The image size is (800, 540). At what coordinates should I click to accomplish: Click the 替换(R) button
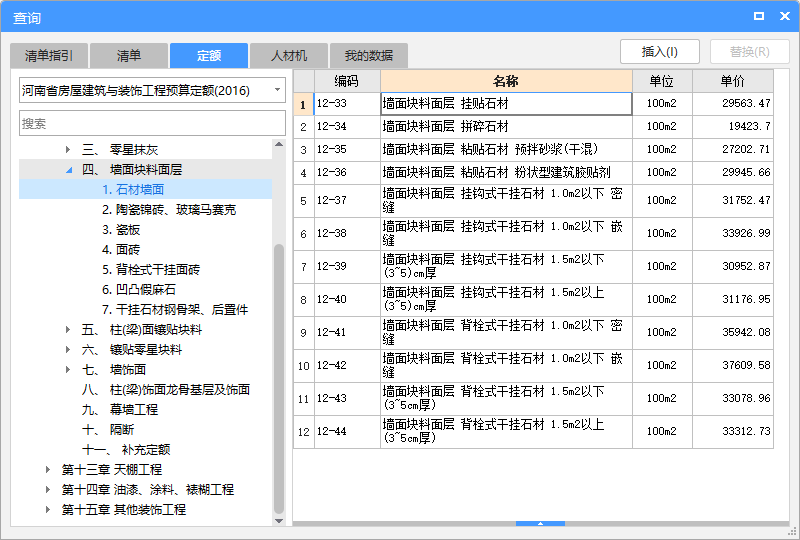coord(749,52)
